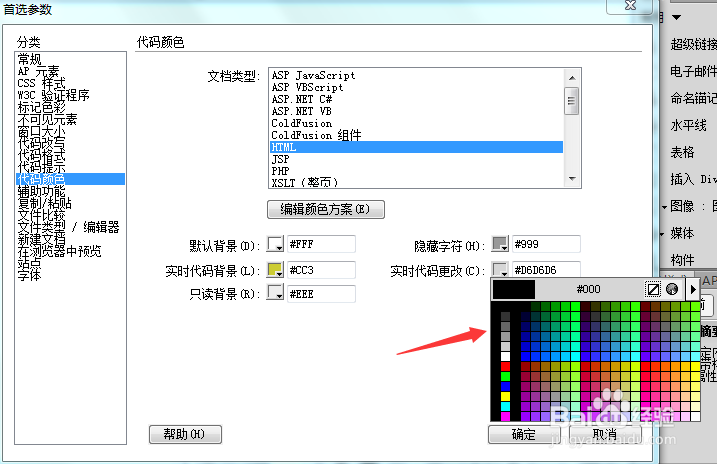Select 文件类型 / 编辑器 category
The image size is (717, 464).
[70, 227]
